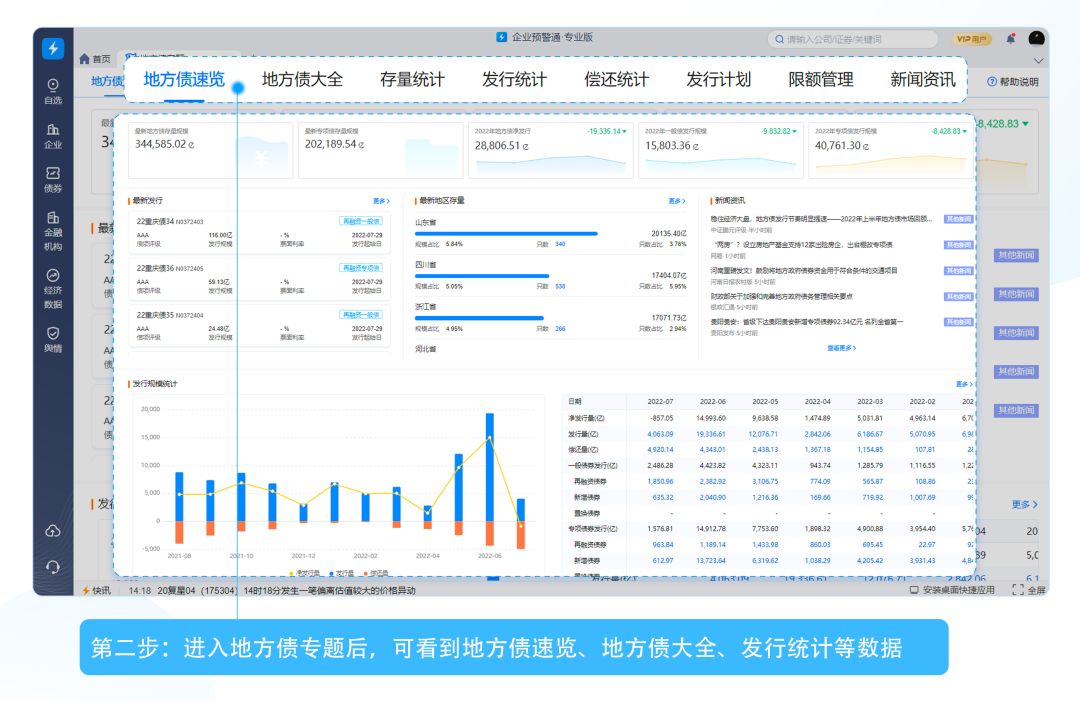1080x701 pixels.
Task: Click the notification bell icon at top right
Action: [1010, 38]
